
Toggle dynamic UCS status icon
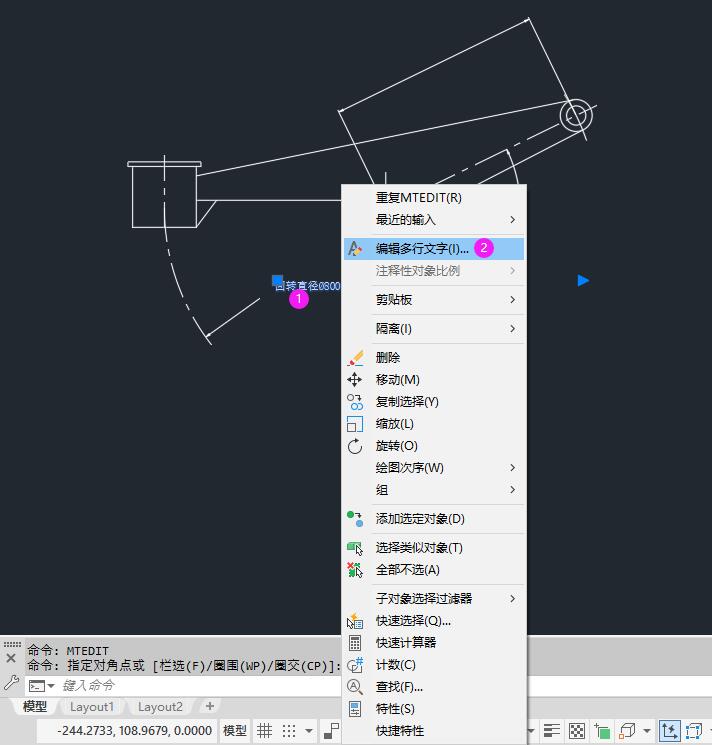coord(669,730)
